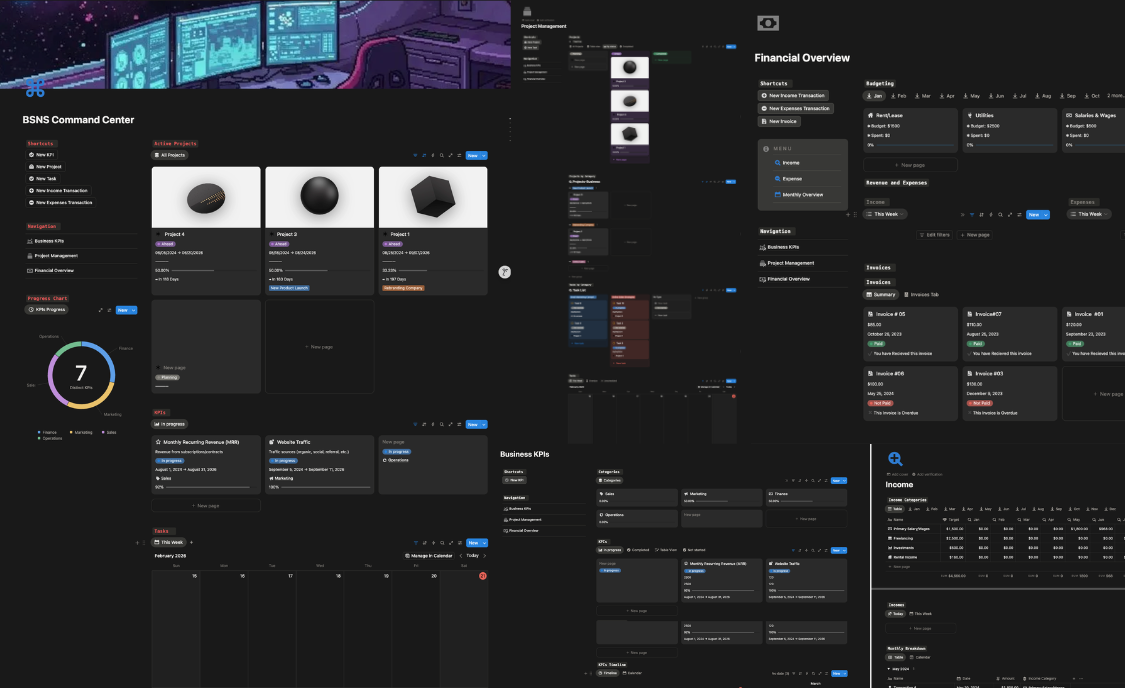The height and width of the screenshot is (688, 1125).
Task: Expand the This Week dropdown under Income
Action: (902, 214)
